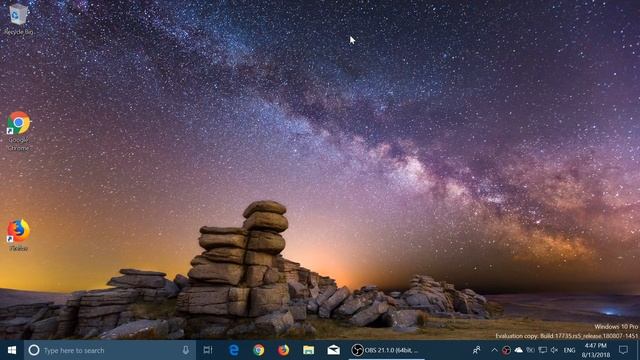Click the Cortana circle icon in search box

[34, 350]
